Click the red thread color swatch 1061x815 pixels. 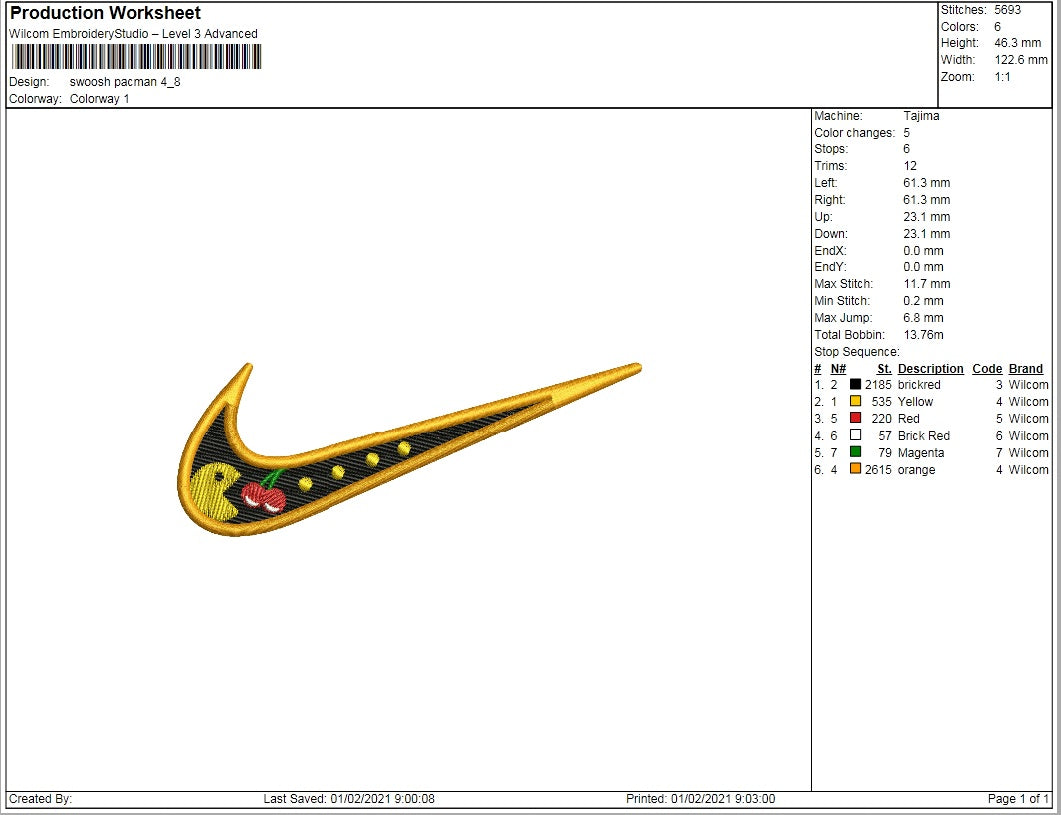(x=855, y=419)
